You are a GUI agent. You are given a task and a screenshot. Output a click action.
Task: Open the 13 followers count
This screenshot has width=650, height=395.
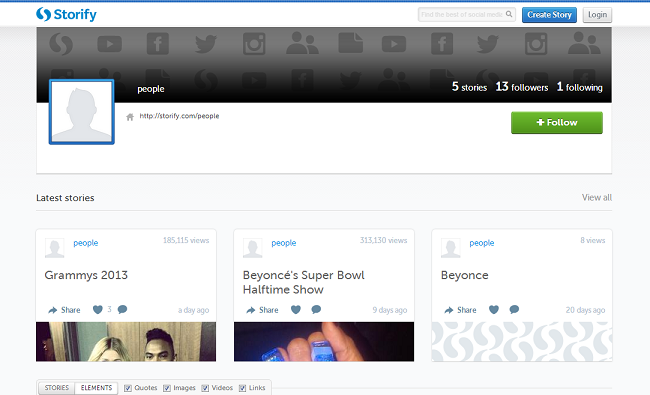[522, 87]
